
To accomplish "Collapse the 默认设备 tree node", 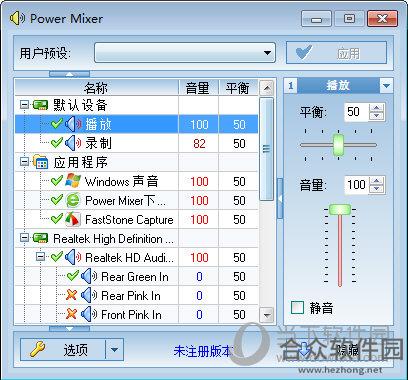I will click(24, 105).
